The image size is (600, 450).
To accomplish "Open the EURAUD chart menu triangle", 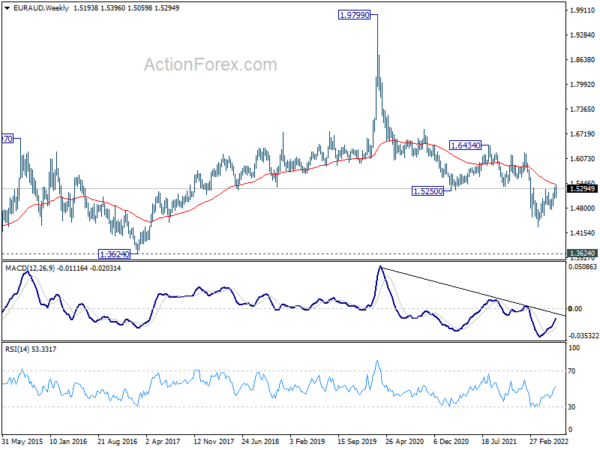I will coord(8,8).
